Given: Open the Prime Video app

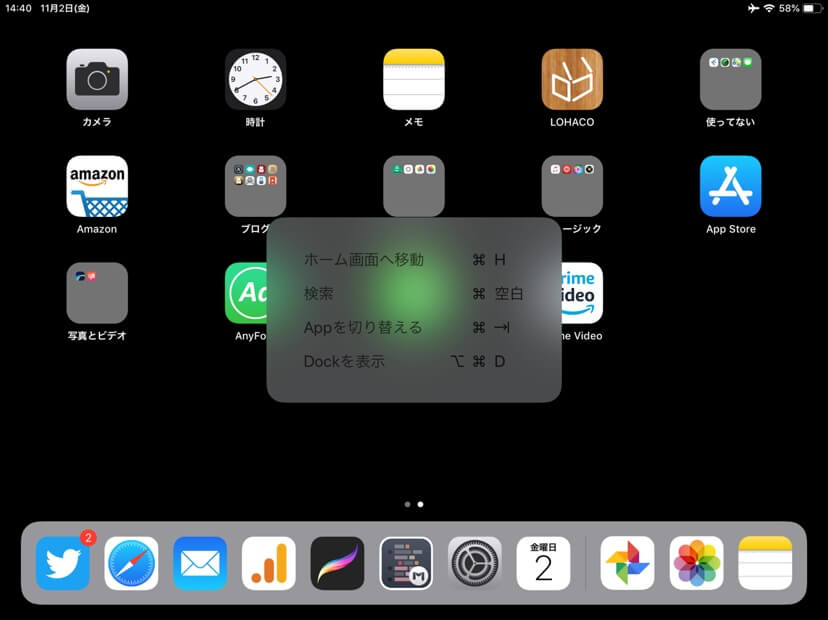Looking at the screenshot, I should point(582,293).
